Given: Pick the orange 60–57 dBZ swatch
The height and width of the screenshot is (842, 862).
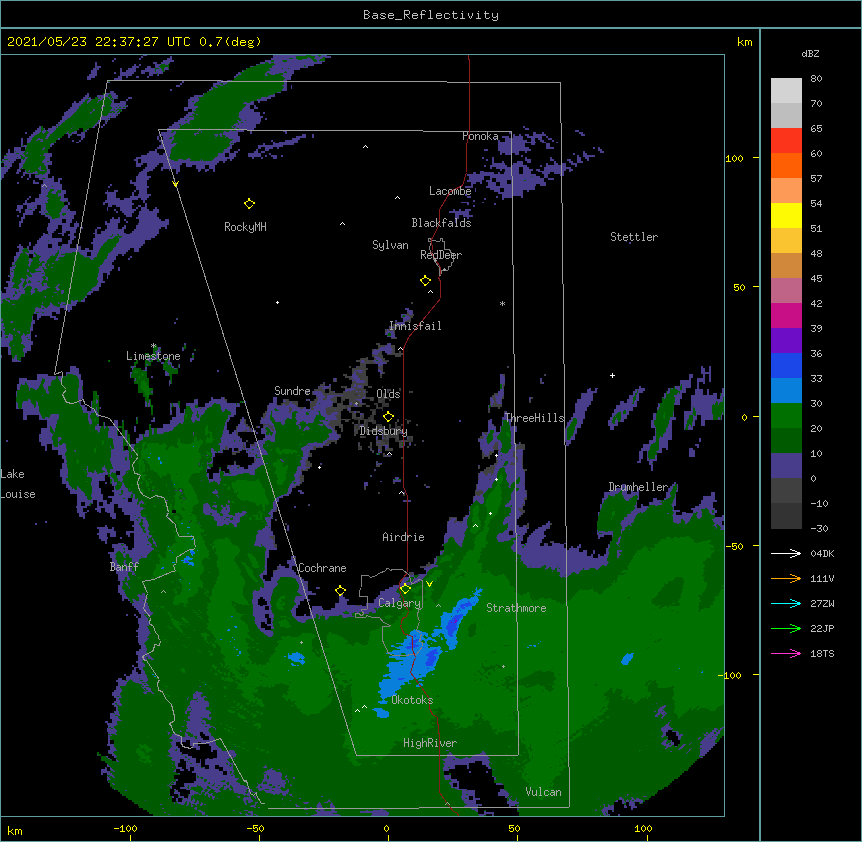Looking at the screenshot, I should point(786,165).
